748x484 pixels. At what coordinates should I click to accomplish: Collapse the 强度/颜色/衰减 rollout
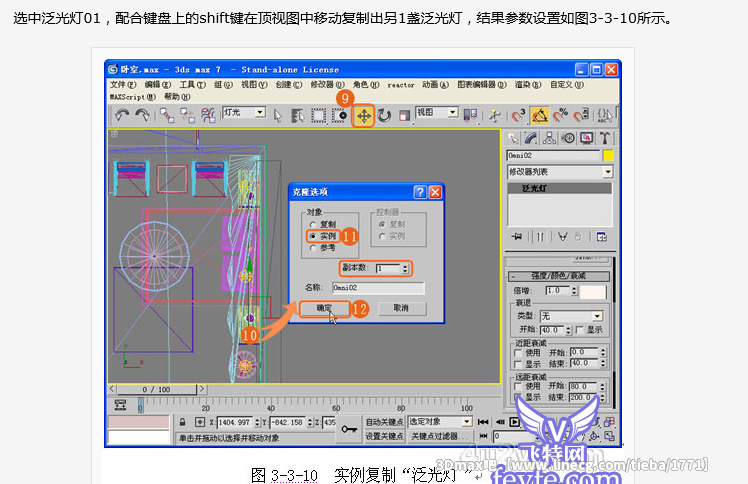click(558, 276)
